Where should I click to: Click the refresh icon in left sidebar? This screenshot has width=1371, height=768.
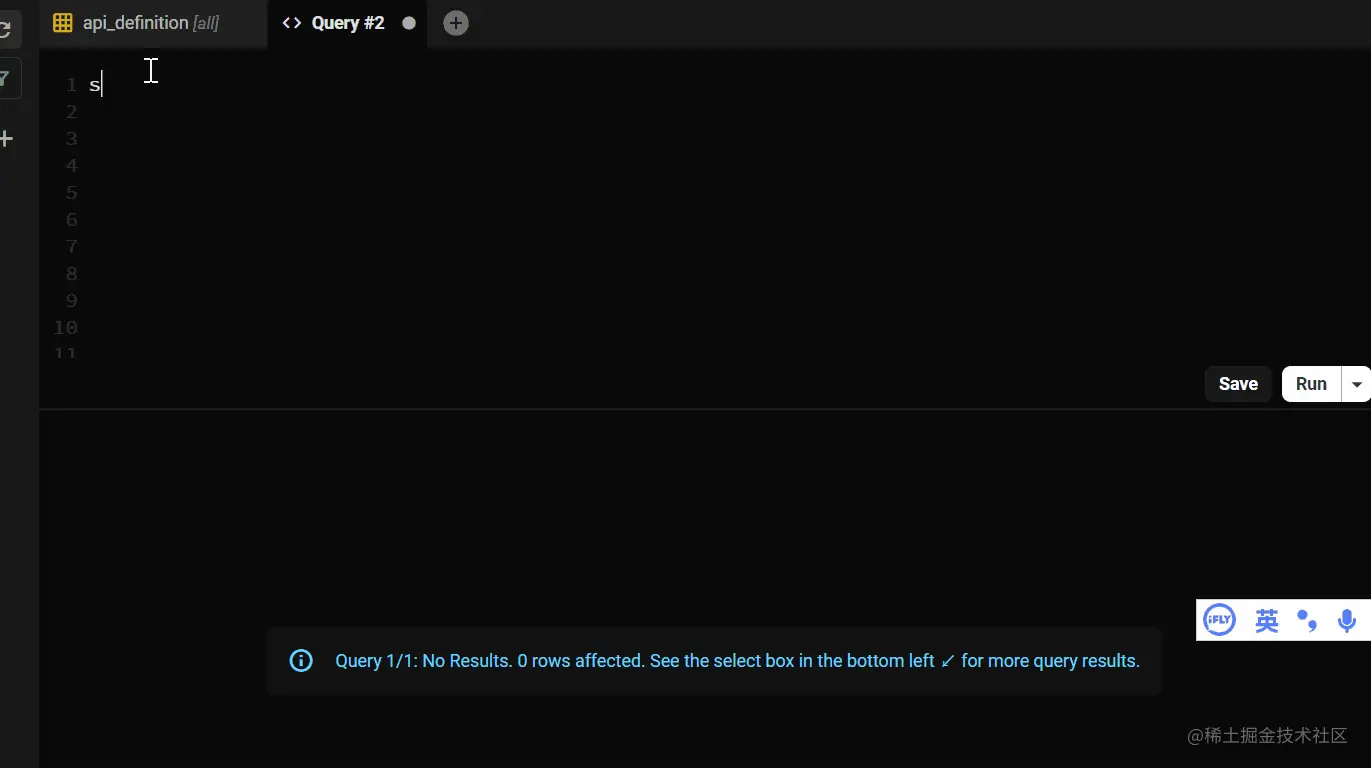[5, 29]
